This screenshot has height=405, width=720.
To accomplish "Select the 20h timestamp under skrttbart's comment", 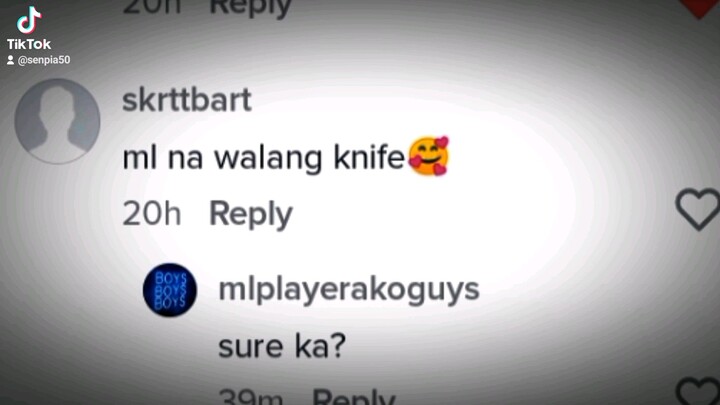I will pos(152,214).
